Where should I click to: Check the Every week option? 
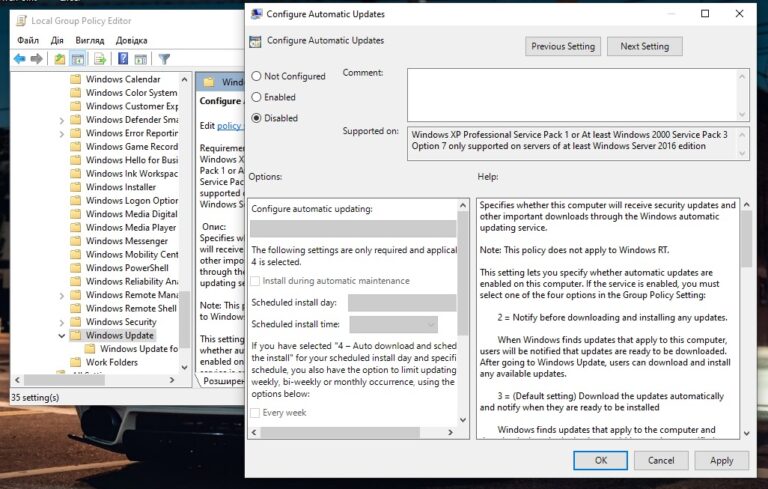tap(255, 413)
